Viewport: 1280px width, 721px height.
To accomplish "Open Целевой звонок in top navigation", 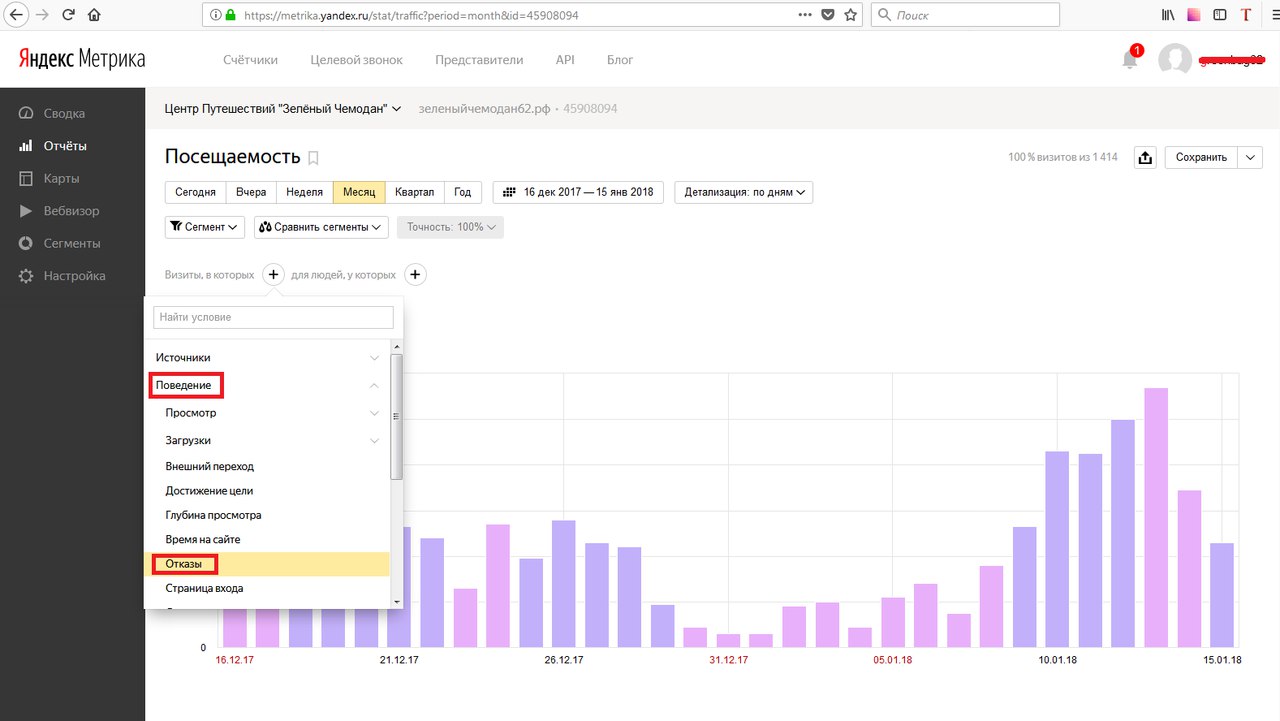I will click(x=357, y=60).
